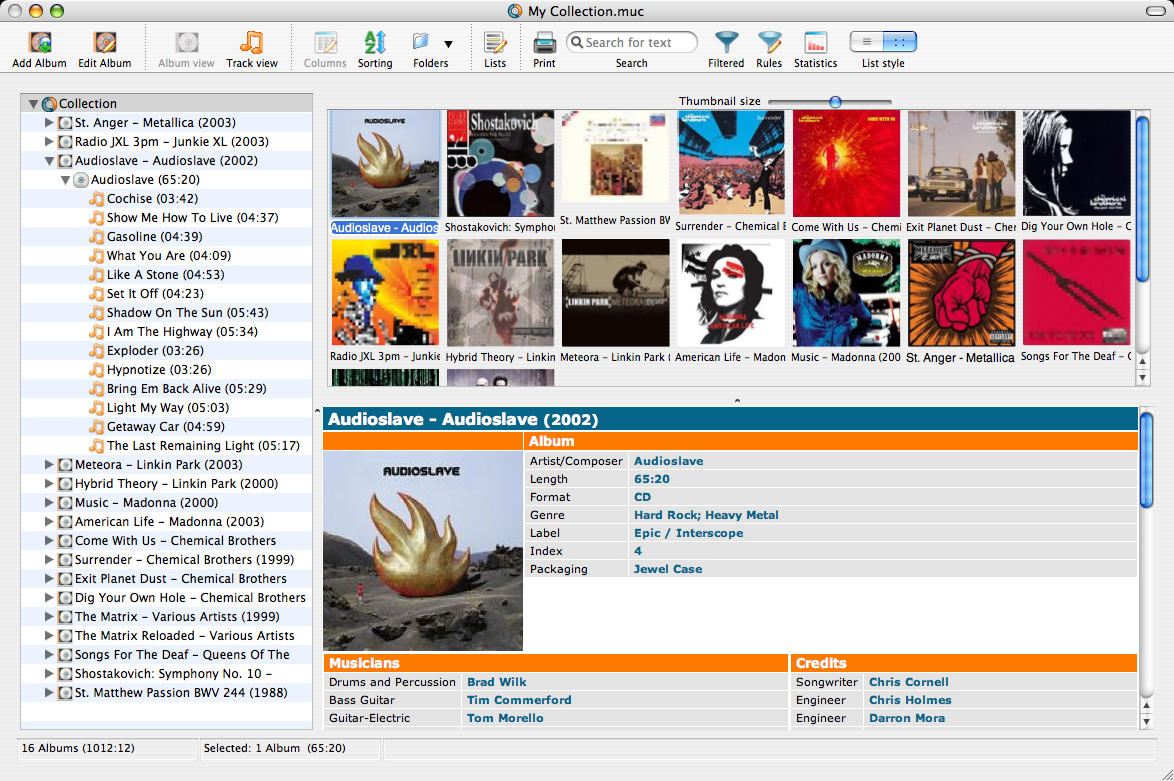The image size is (1174, 781).
Task: Select the Shostakovich Symphony album cover
Action: pos(500,164)
